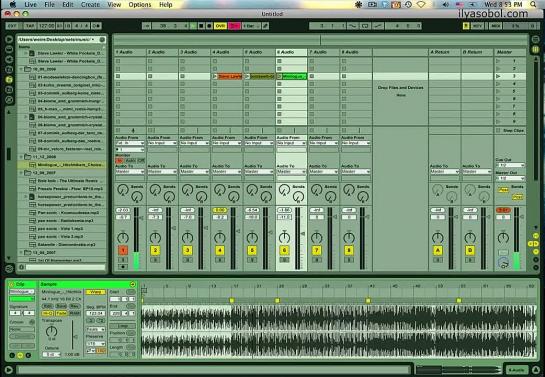Toggle the Loop switch in transport
Viewport: 545px width, 377px height.
tap(365, 26)
